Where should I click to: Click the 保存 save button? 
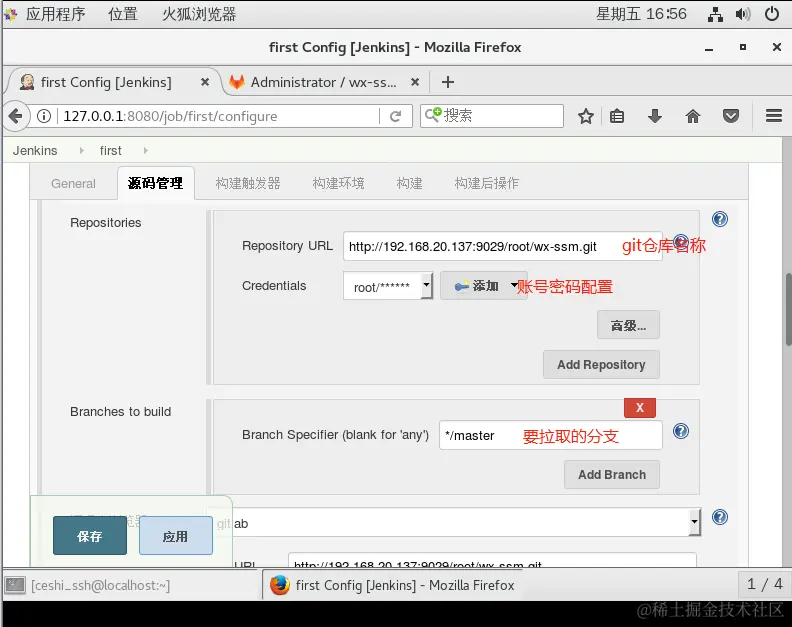pos(90,536)
